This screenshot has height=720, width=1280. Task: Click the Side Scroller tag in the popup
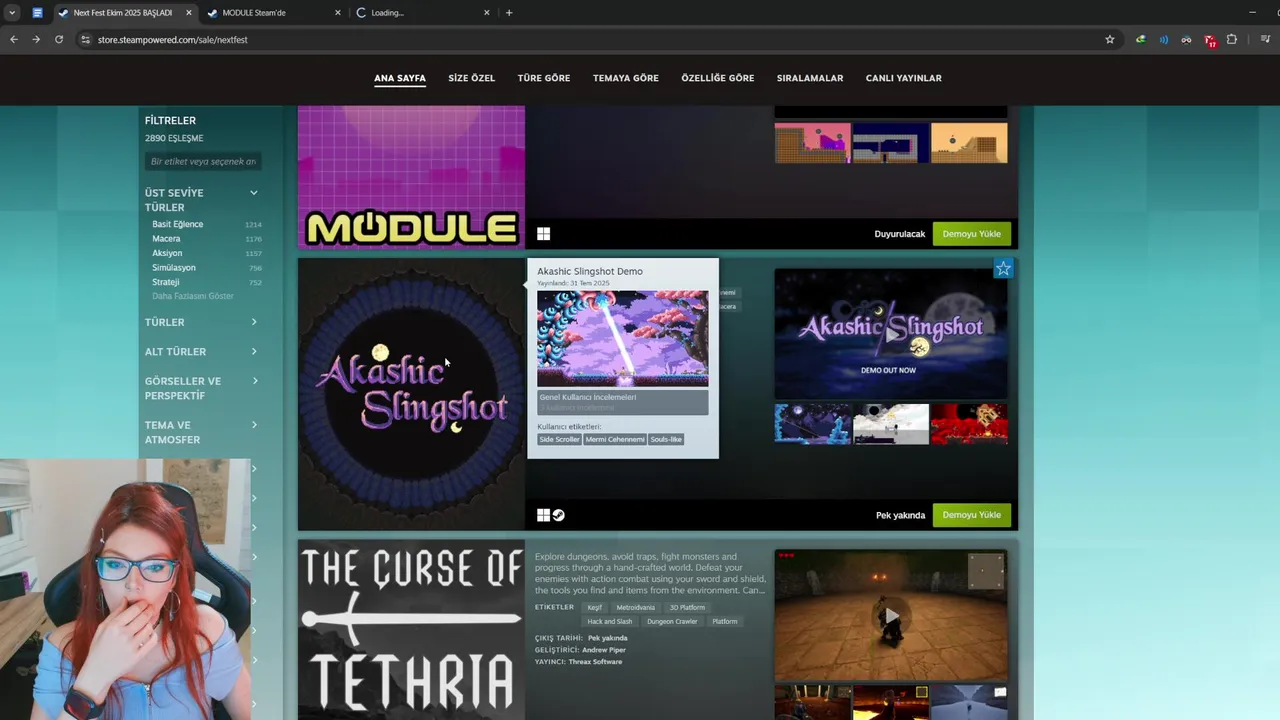pos(560,439)
